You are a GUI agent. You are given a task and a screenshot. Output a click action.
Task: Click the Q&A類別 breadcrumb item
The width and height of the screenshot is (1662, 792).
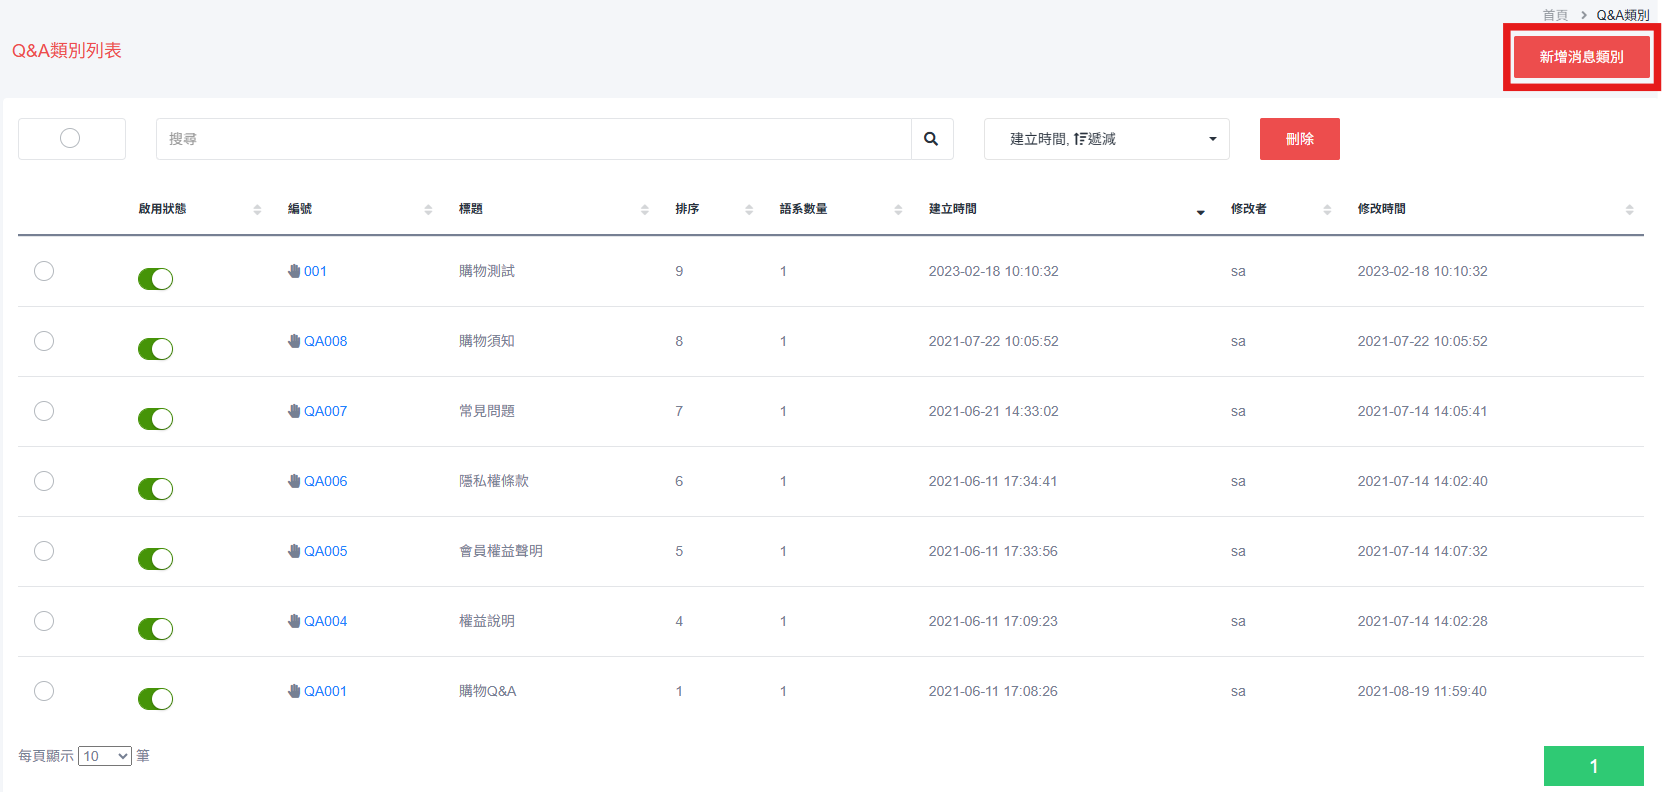[1623, 15]
